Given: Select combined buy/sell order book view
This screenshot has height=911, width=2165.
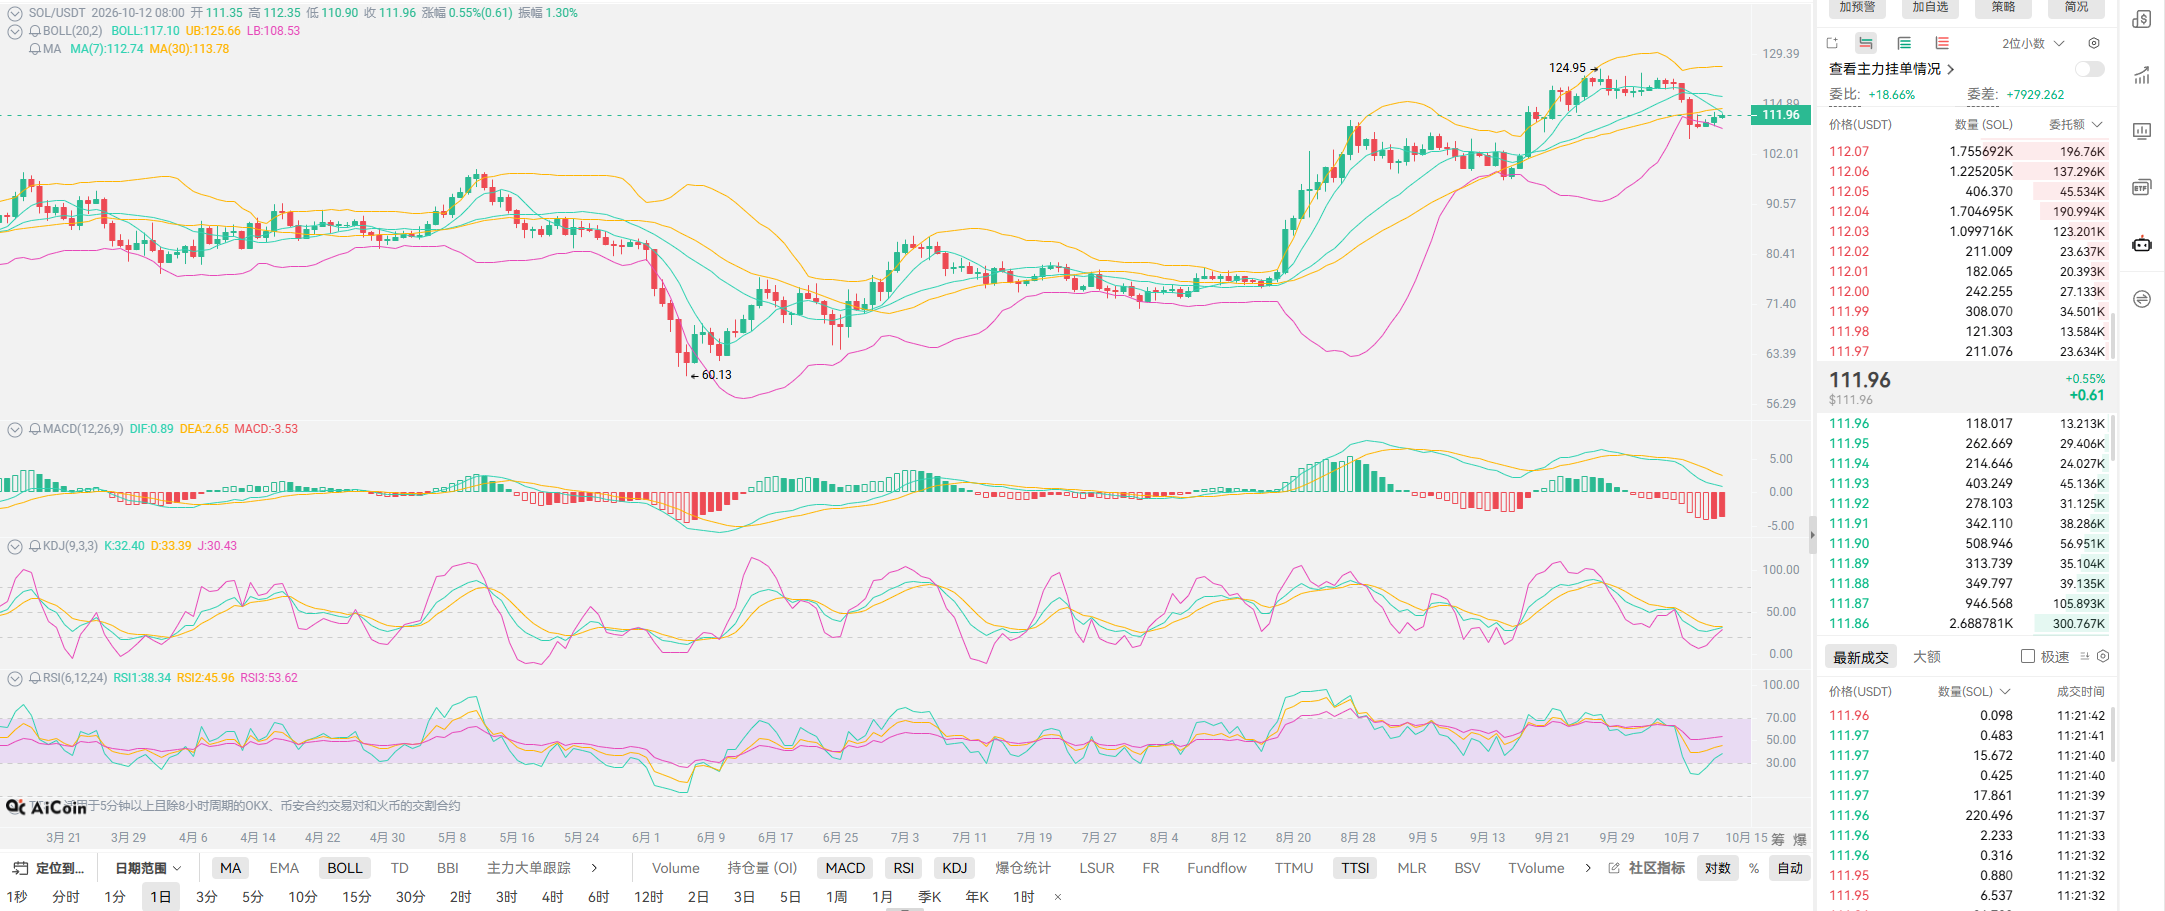Looking at the screenshot, I should click(1866, 43).
